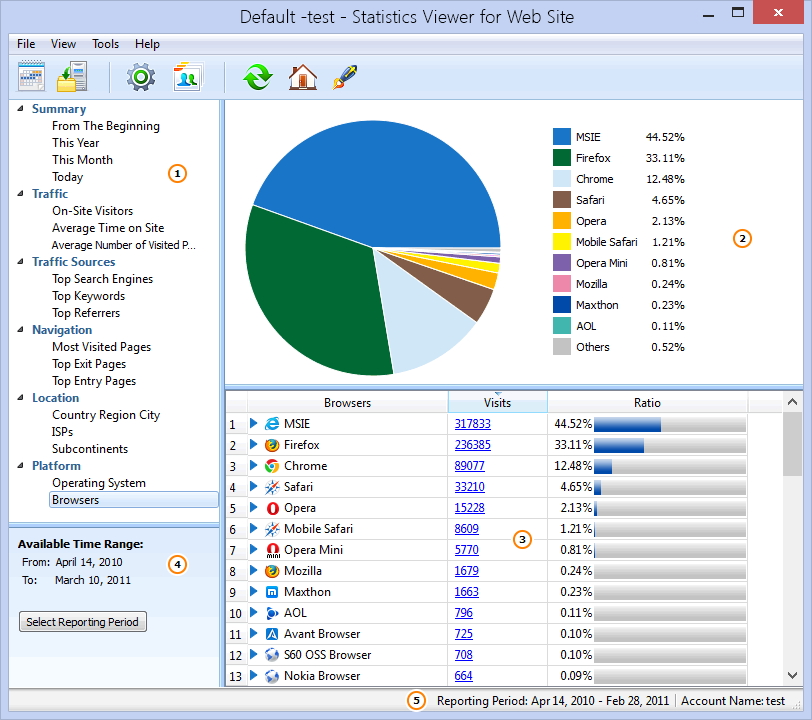Select On-Site Visitors tree item
812x720 pixels.
click(x=93, y=211)
